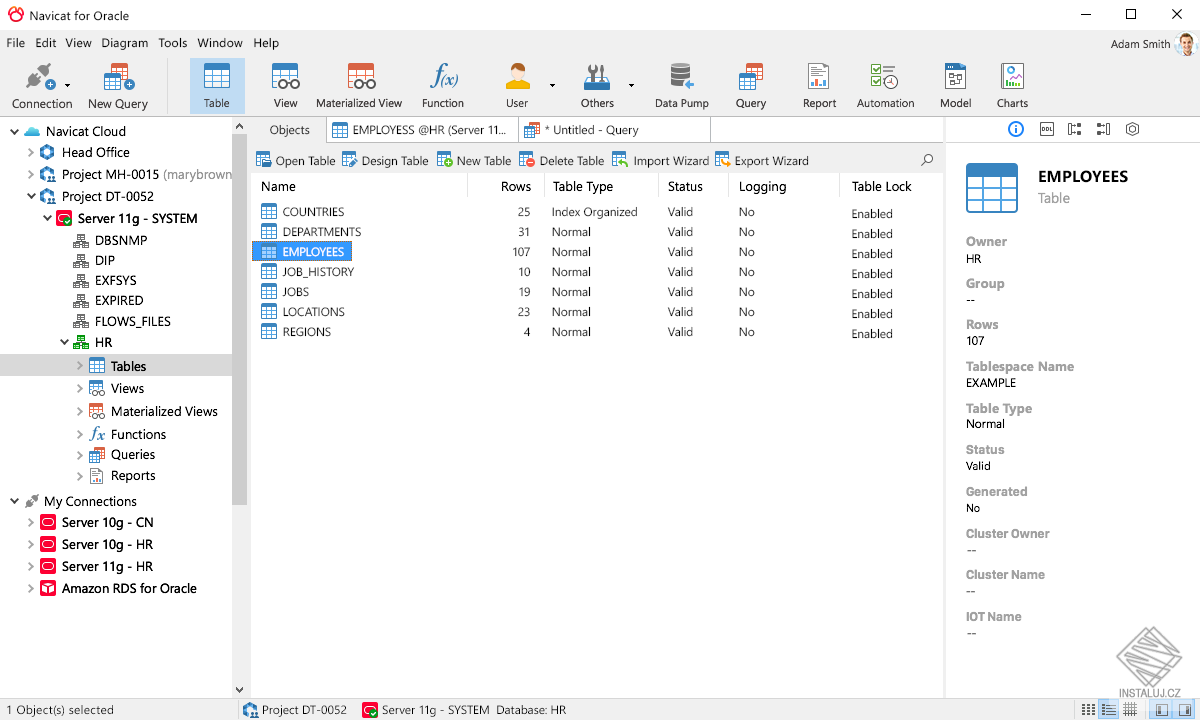Show the General info pane icon
The height and width of the screenshot is (720, 1200).
pyautogui.click(x=1016, y=129)
